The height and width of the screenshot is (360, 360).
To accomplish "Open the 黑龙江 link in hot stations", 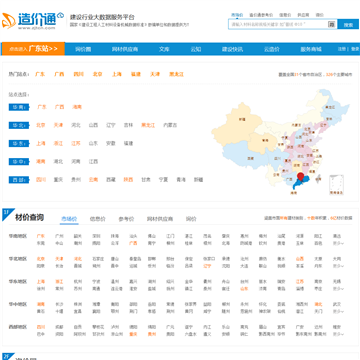I will (x=176, y=74).
